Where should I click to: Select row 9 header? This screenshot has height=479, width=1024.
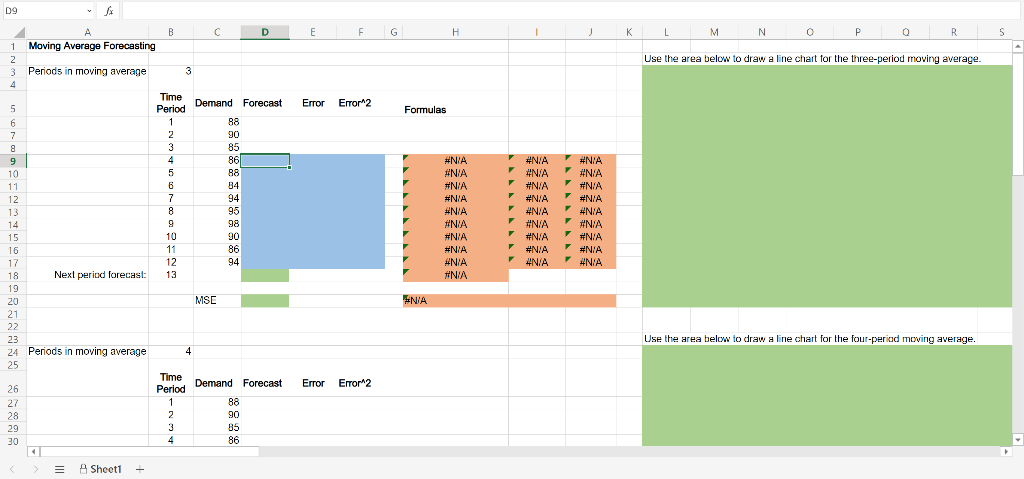pyautogui.click(x=13, y=161)
